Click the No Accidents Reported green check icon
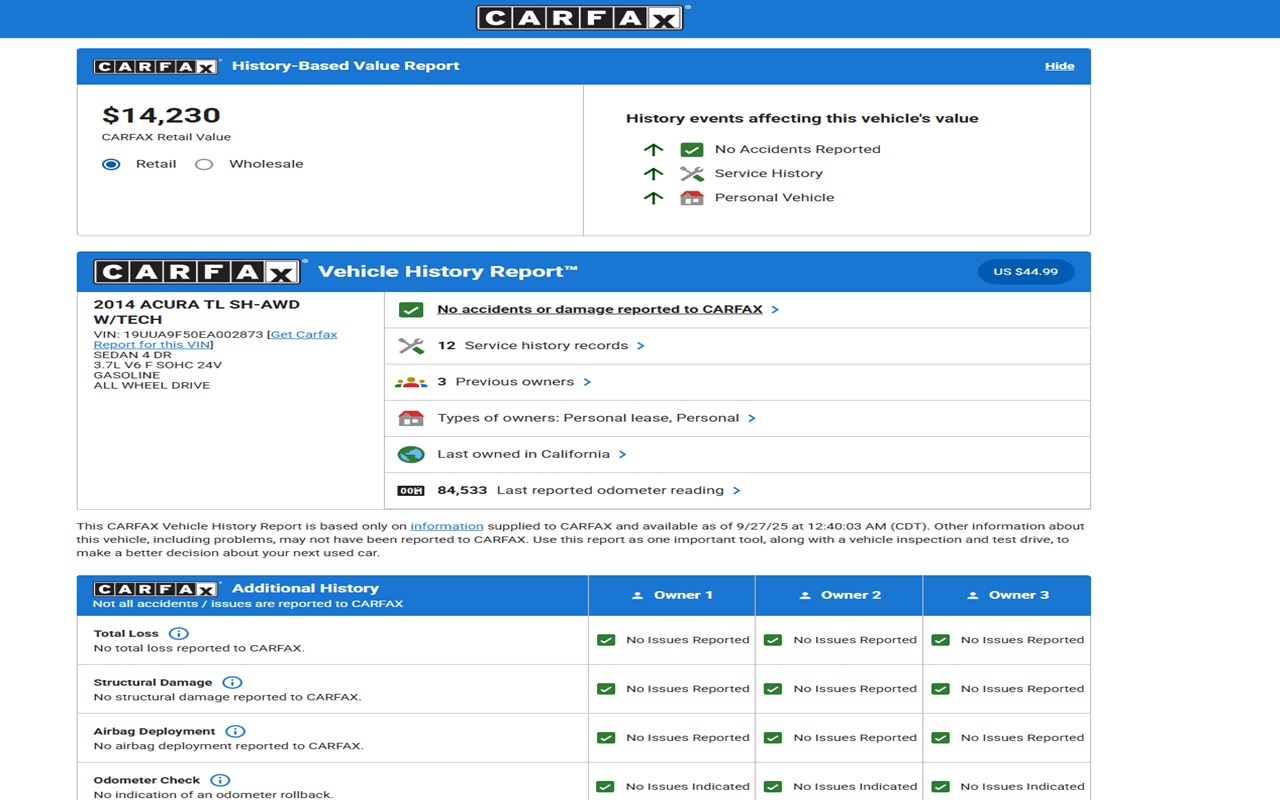The image size is (1280, 800). 692,150
